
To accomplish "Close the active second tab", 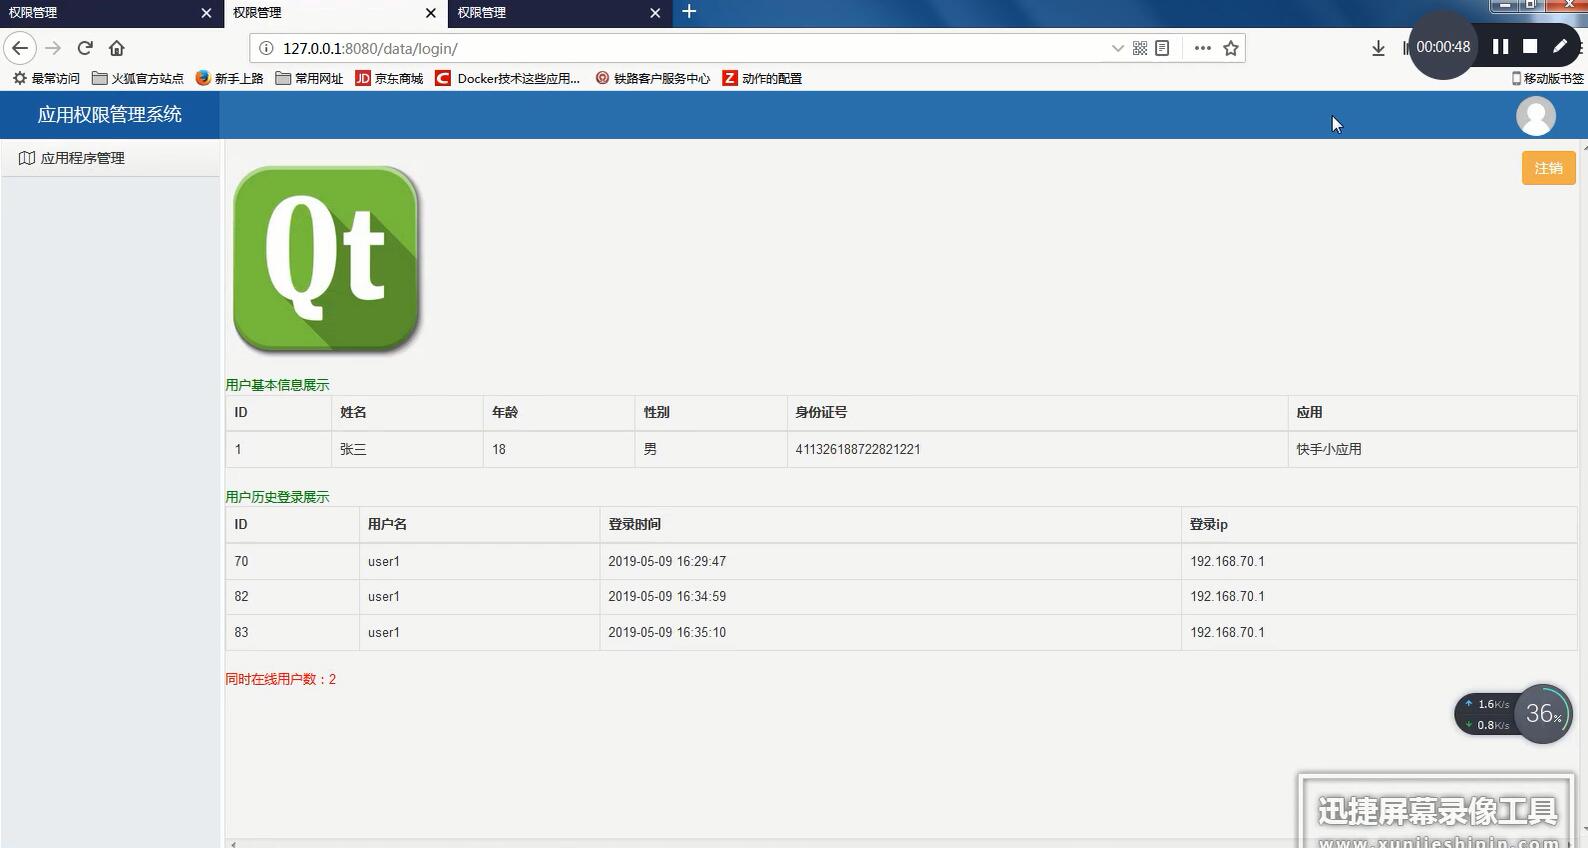I will 430,13.
